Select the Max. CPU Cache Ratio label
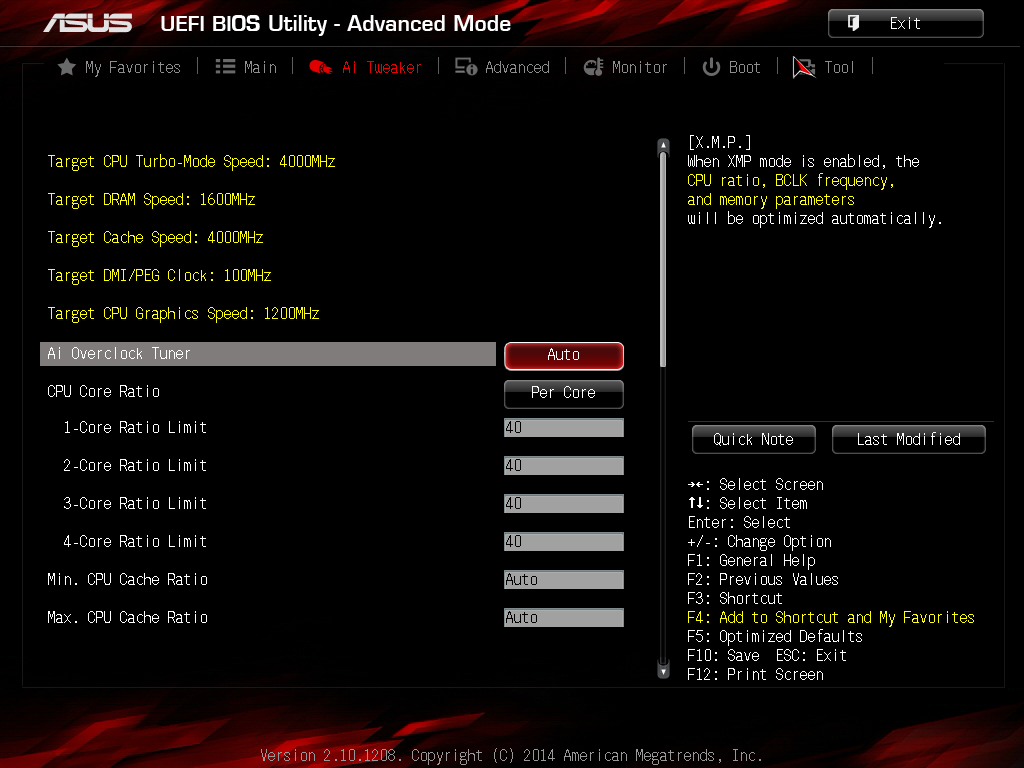Screen dimensions: 1024x768 click(x=127, y=618)
